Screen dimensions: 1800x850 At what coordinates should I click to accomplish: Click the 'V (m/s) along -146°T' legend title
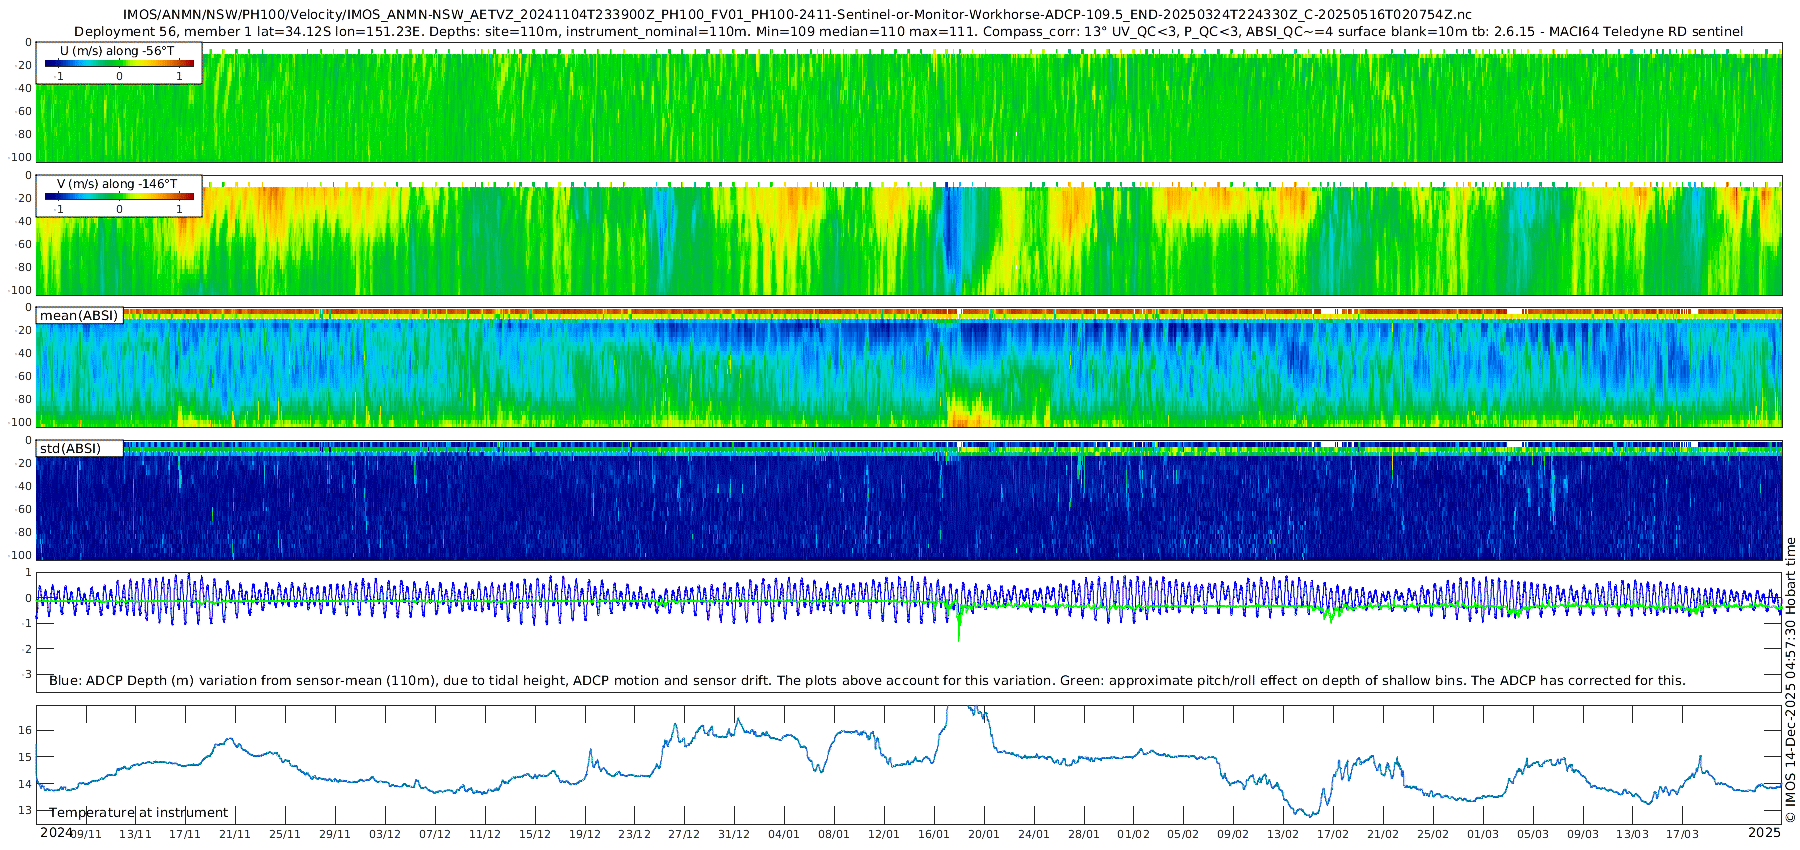(116, 184)
